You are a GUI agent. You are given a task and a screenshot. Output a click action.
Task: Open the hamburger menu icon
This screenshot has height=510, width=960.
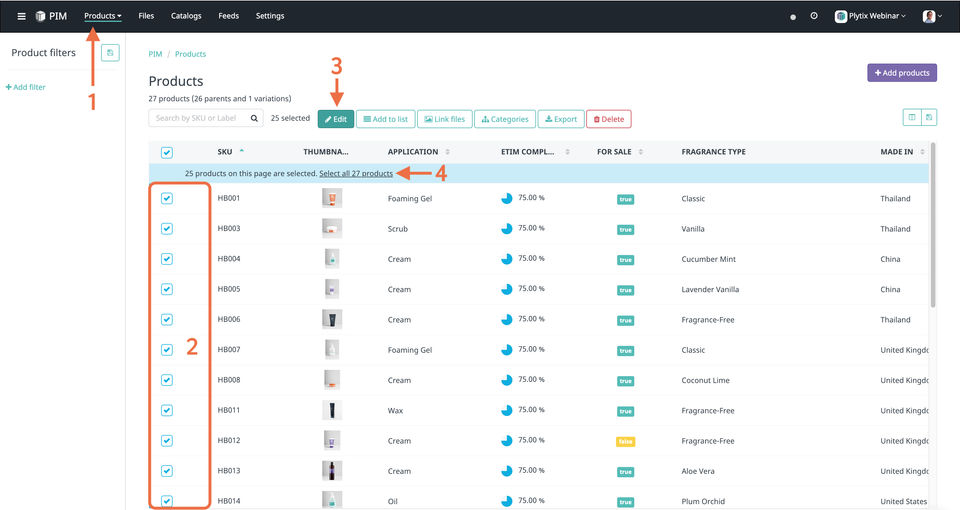coord(21,17)
